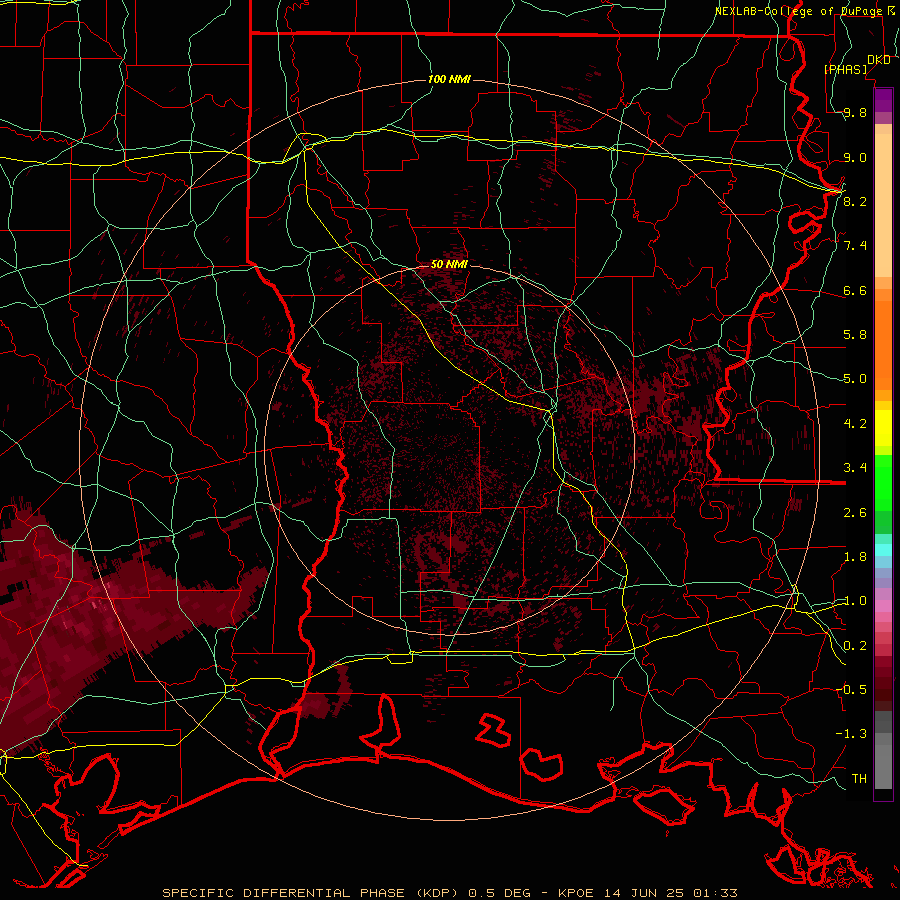The height and width of the screenshot is (900, 900).
Task: Click the [PHAS] legend unit label
Action: [x=845, y=69]
